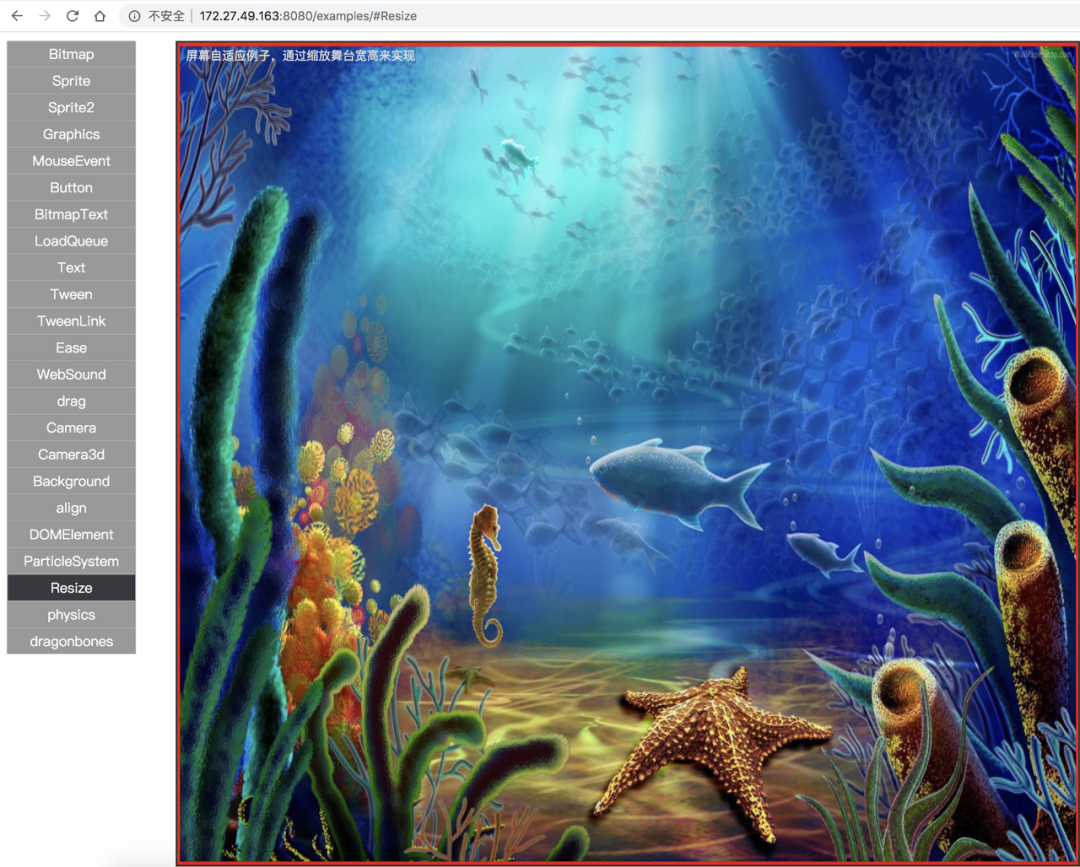Go back with the browser back arrow
The image size is (1080, 867).
pyautogui.click(x=17, y=16)
